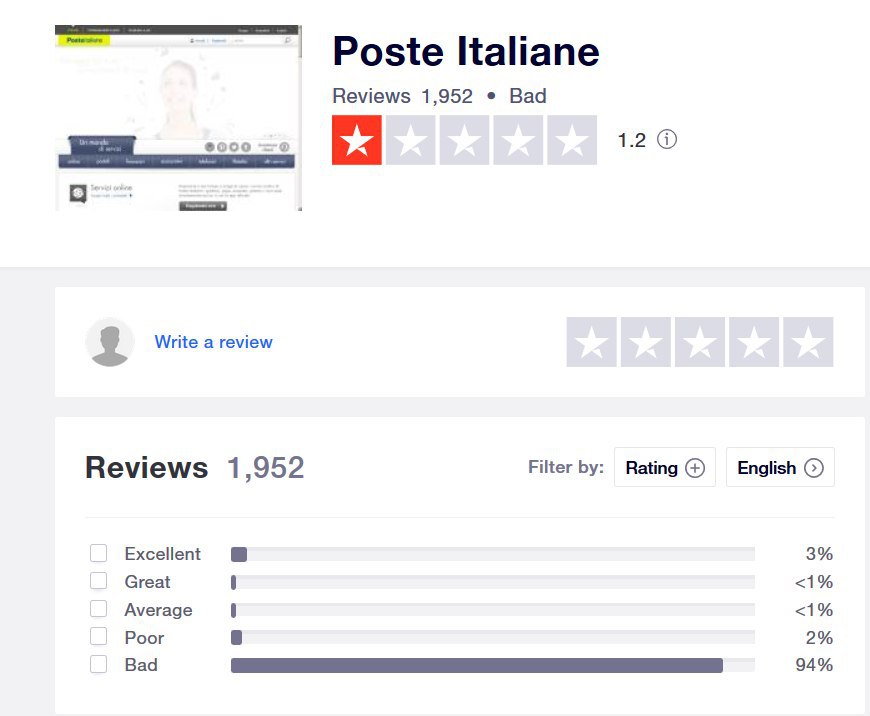Click the user avatar beside Write a review
The width and height of the screenshot is (870, 716).
110,342
